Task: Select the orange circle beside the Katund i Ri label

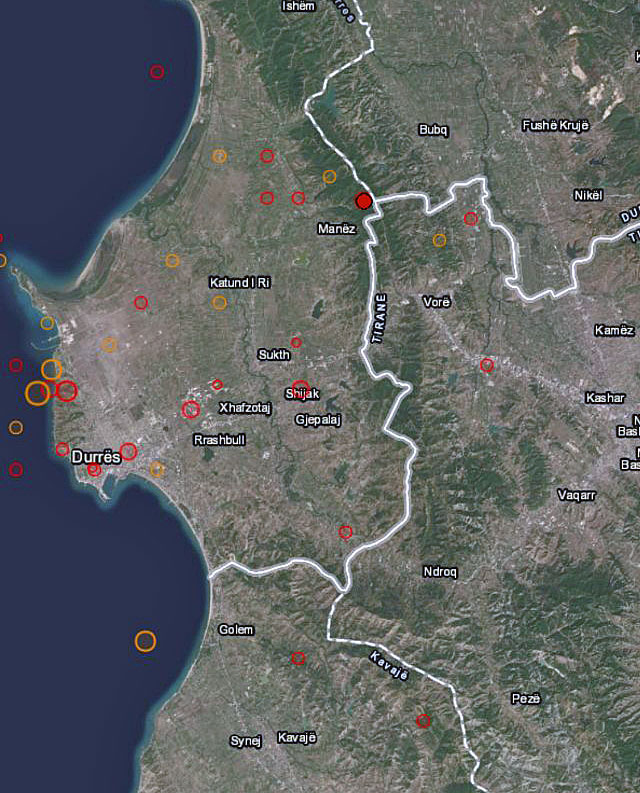Action: (219, 302)
